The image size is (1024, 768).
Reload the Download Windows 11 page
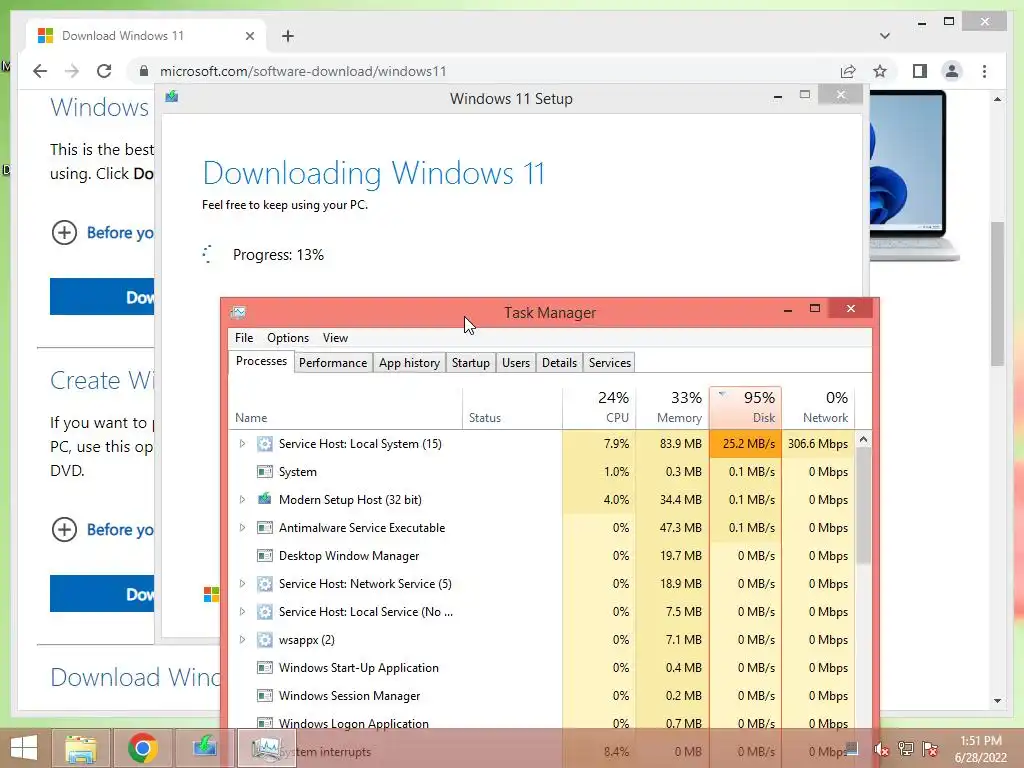(104, 71)
